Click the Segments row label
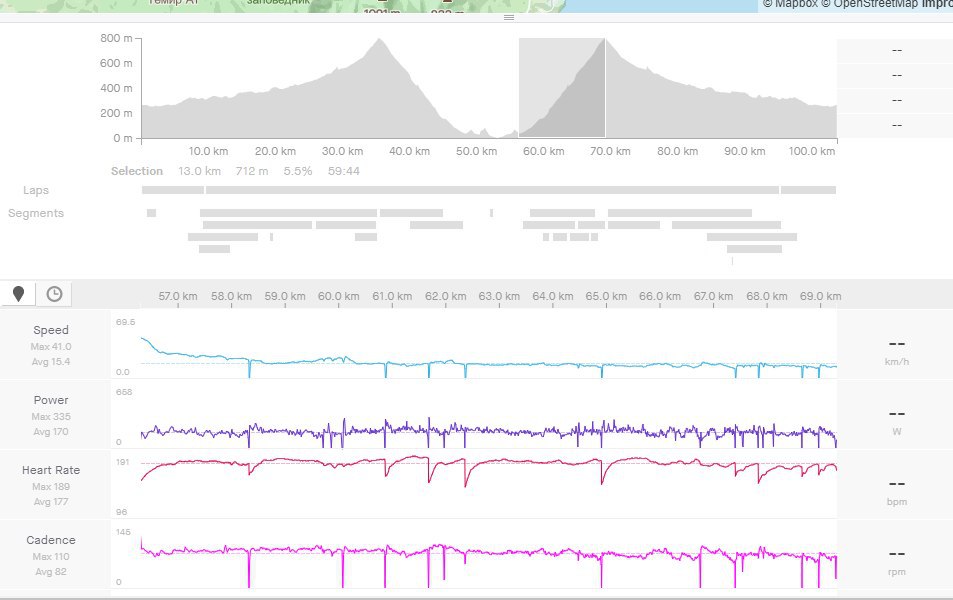 [36, 213]
